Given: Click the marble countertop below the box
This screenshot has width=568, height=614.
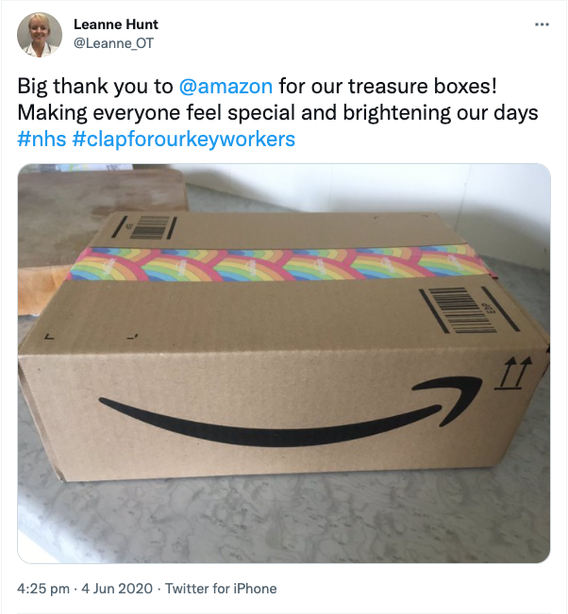Looking at the screenshot, I should click(284, 521).
